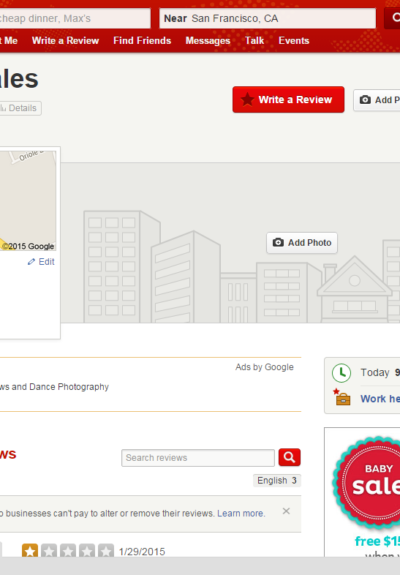Dismiss the reviews notice with X

click(286, 511)
